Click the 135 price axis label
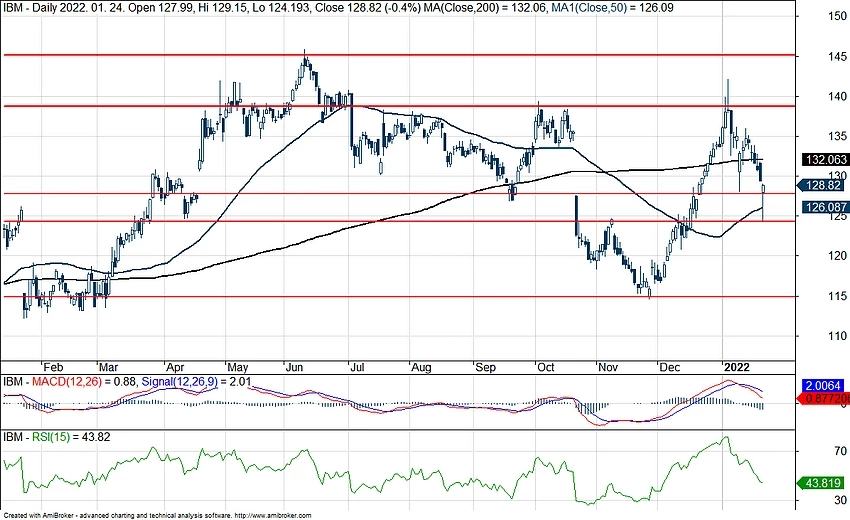This screenshot has width=850, height=520. click(837, 136)
